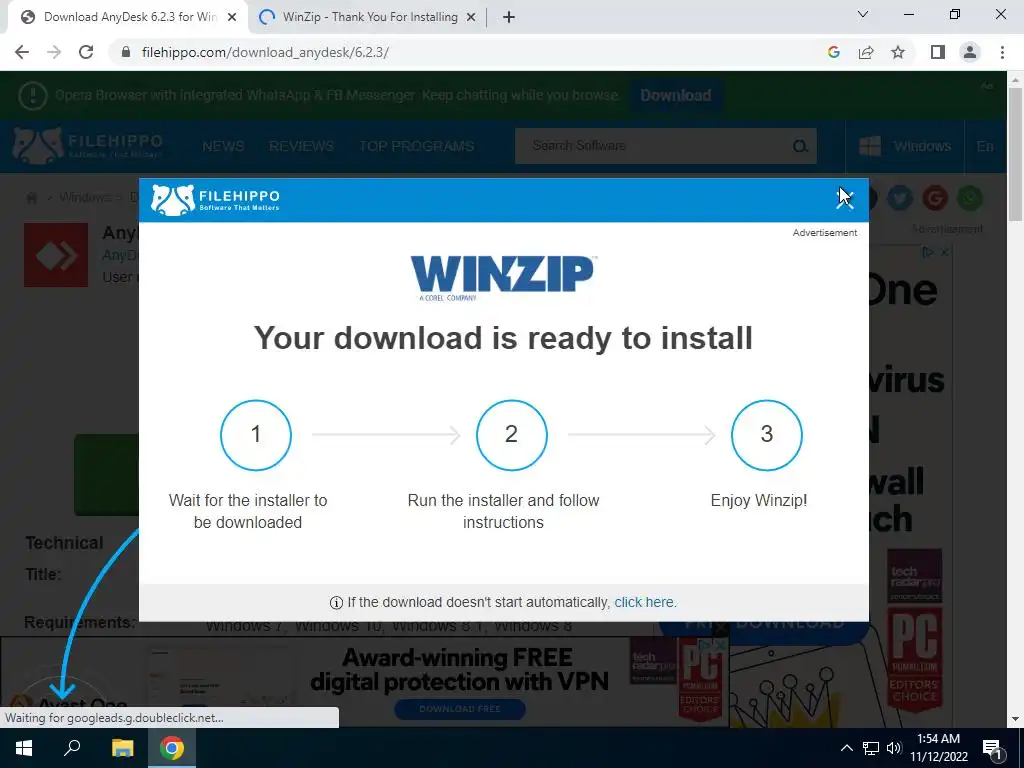The width and height of the screenshot is (1024, 768).
Task: Click the AnyDesk red app icon
Action: click(56, 255)
